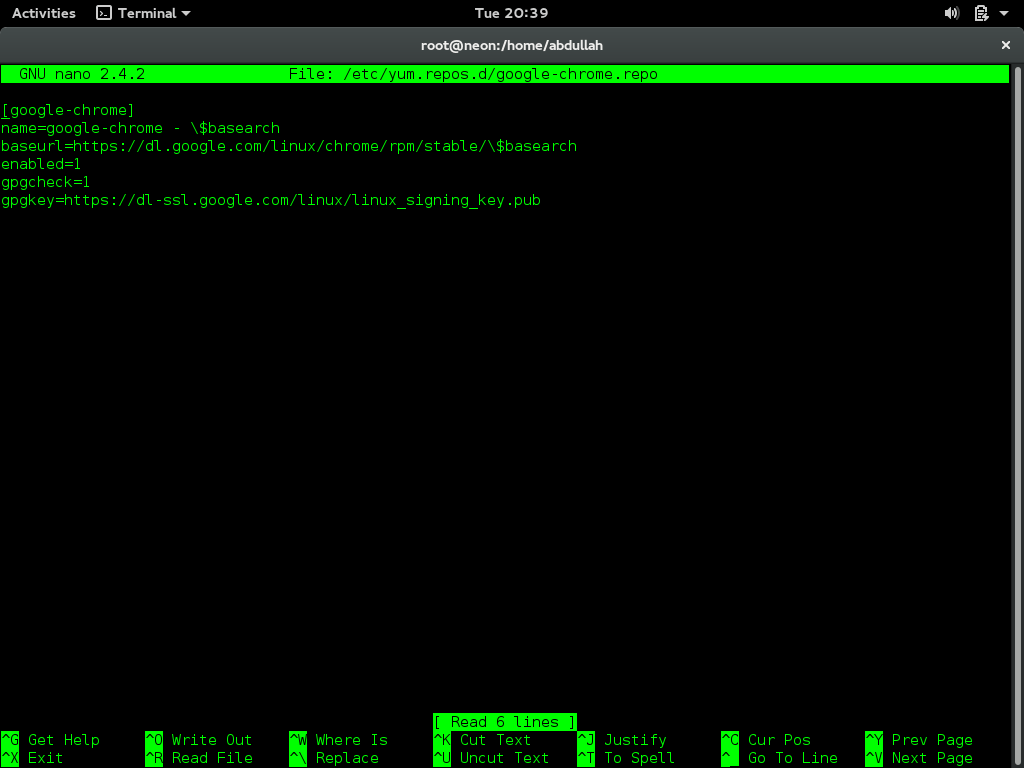The width and height of the screenshot is (1024, 768).
Task: Place cursor on [google-chrome] line
Action: (x=68, y=110)
